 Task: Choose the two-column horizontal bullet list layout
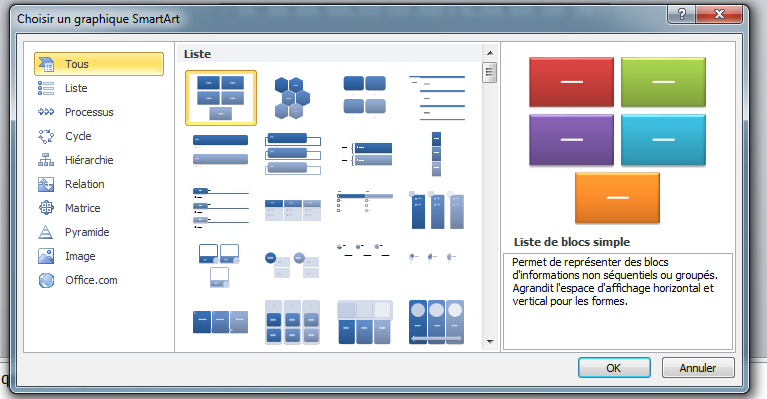pos(364,203)
